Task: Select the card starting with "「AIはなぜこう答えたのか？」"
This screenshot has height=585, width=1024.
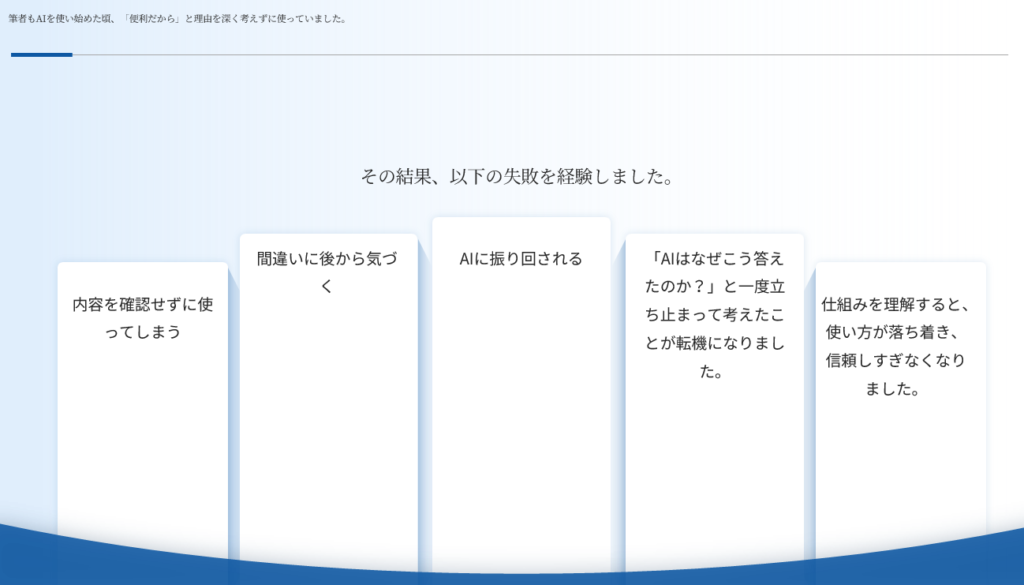Action: point(714,314)
